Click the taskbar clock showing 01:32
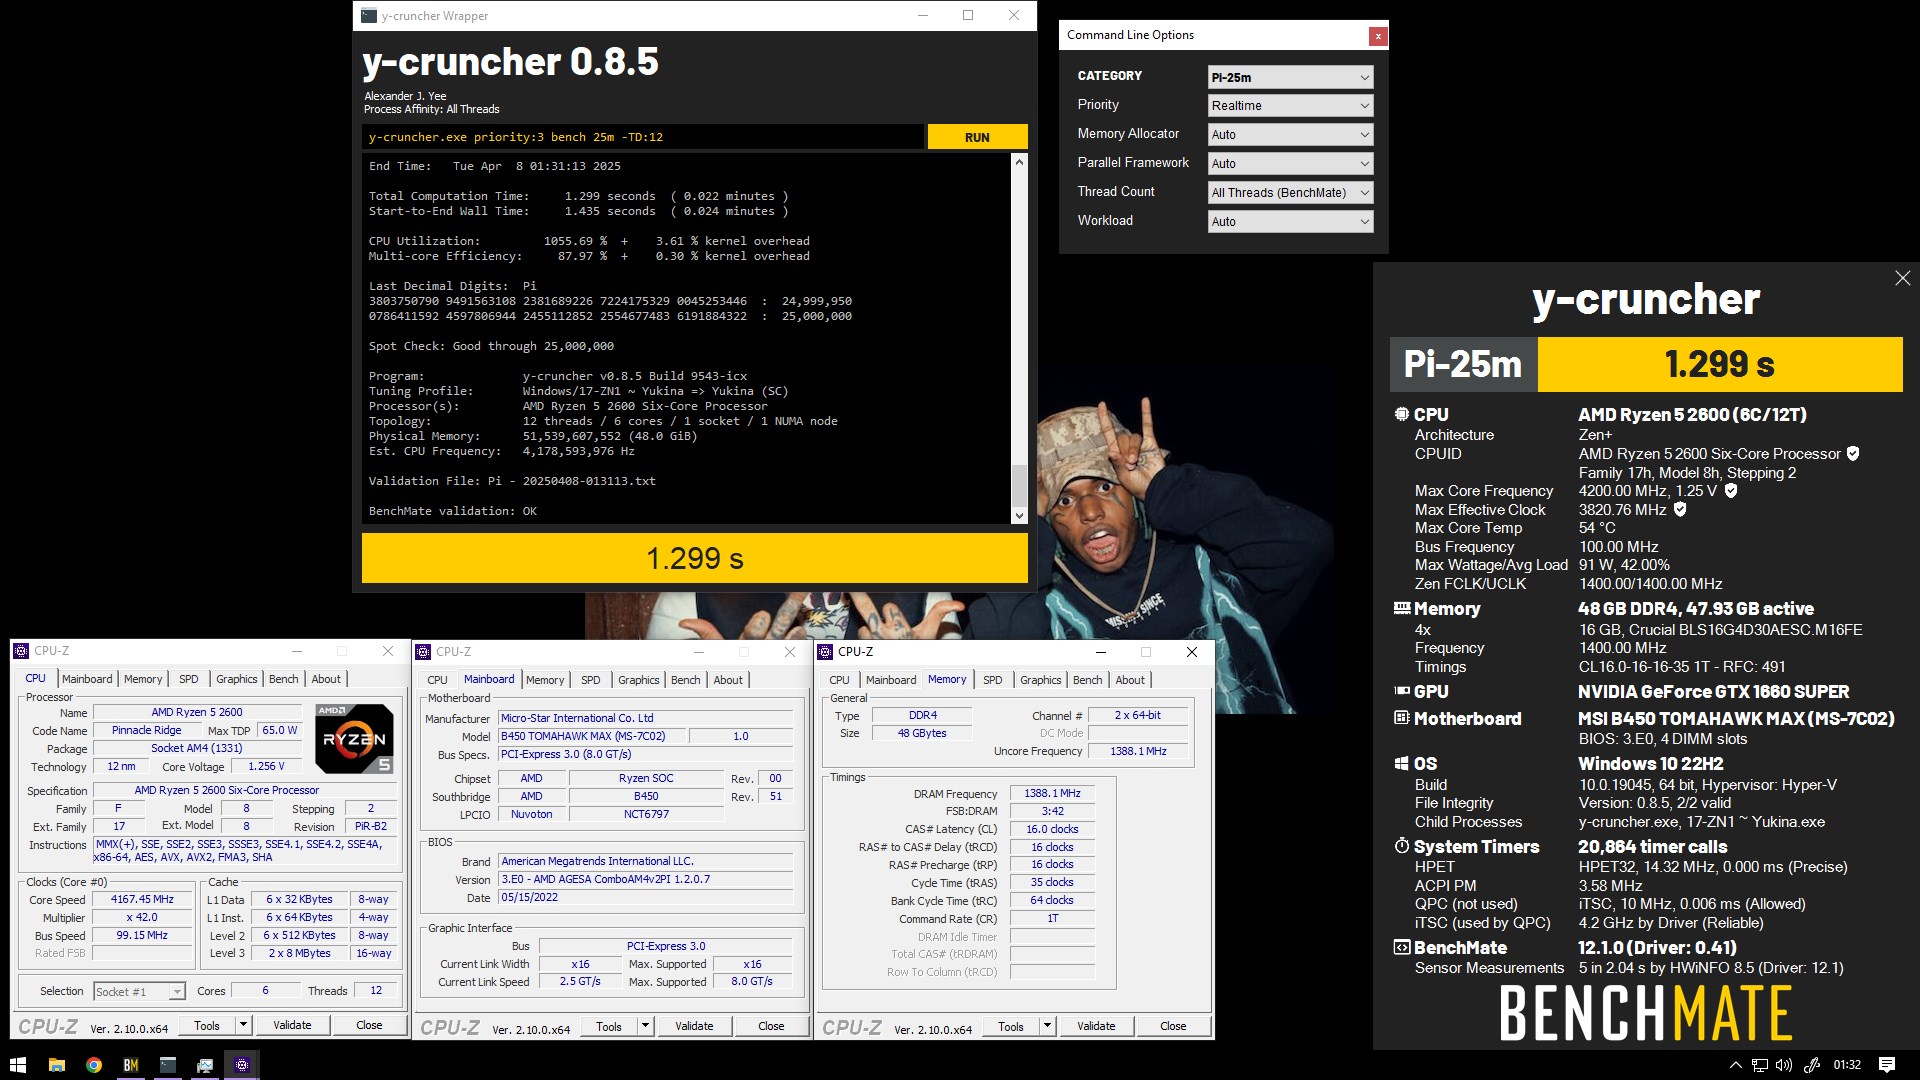Image resolution: width=1920 pixels, height=1080 pixels. click(x=1847, y=1065)
